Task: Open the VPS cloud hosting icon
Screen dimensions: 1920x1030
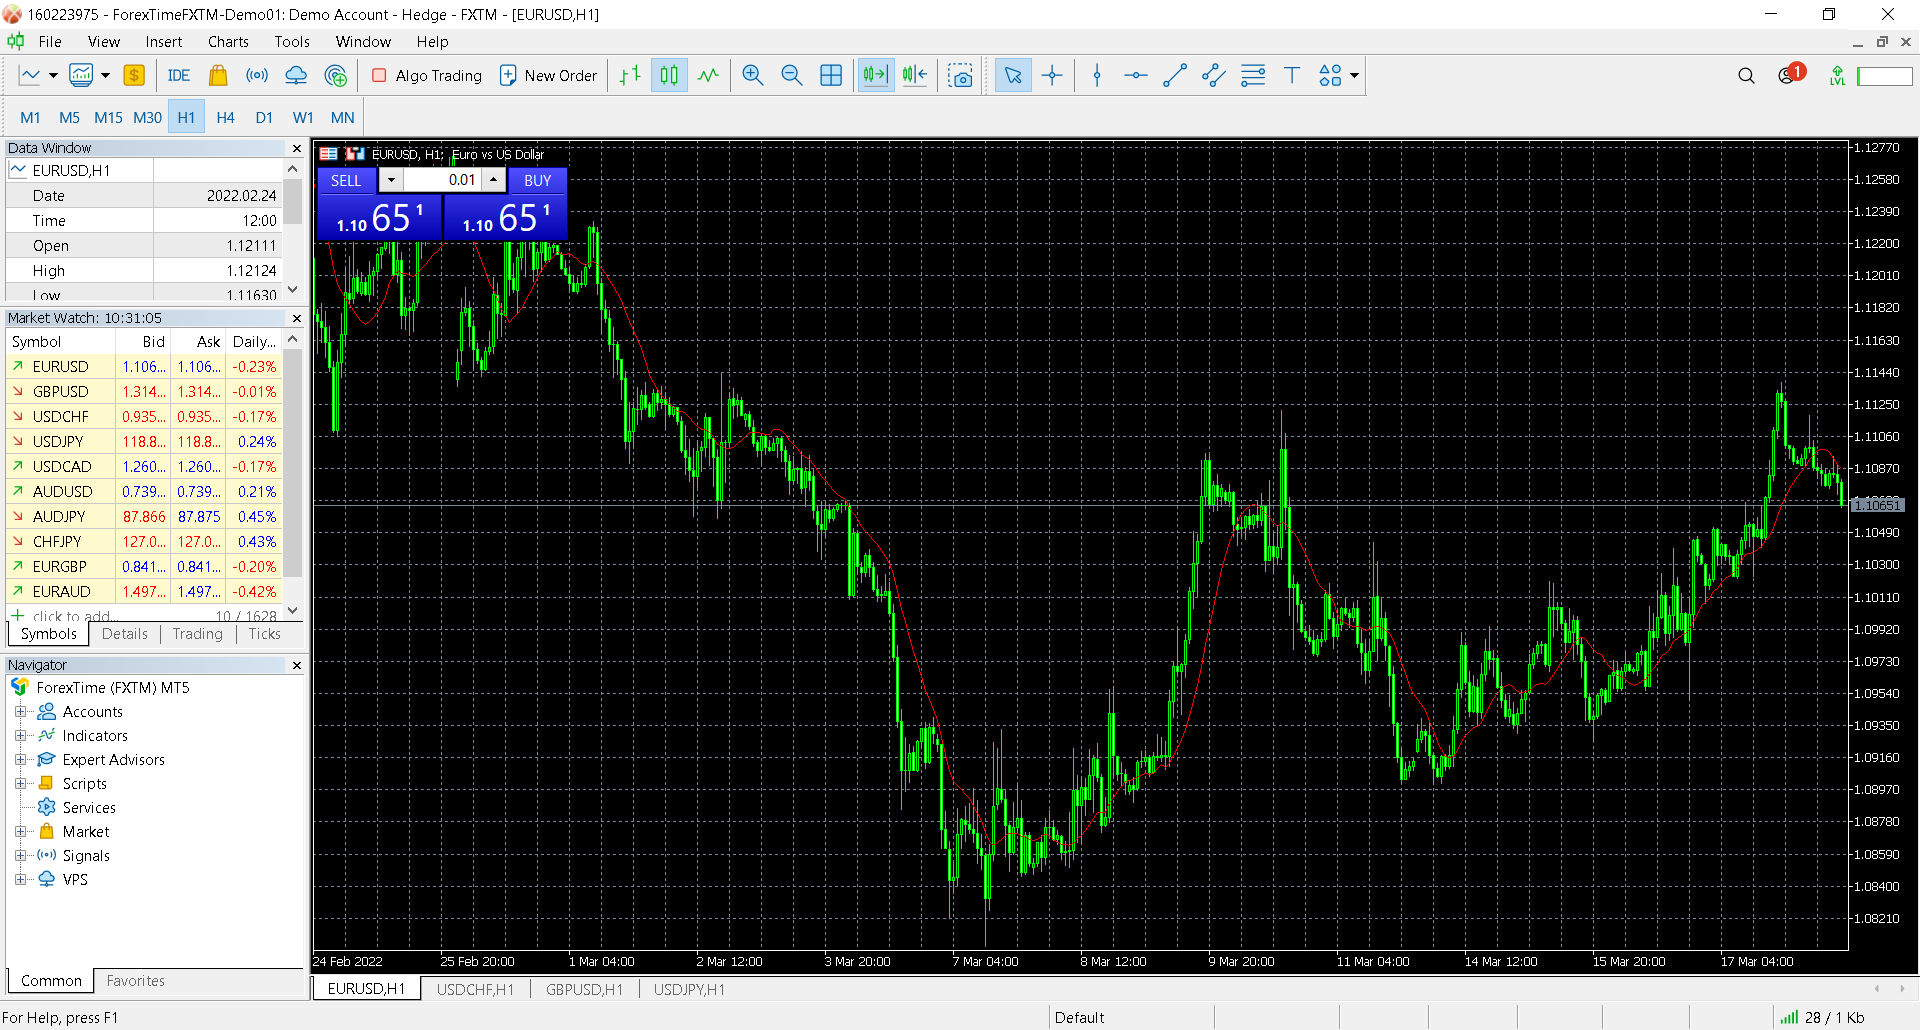Action: point(296,75)
